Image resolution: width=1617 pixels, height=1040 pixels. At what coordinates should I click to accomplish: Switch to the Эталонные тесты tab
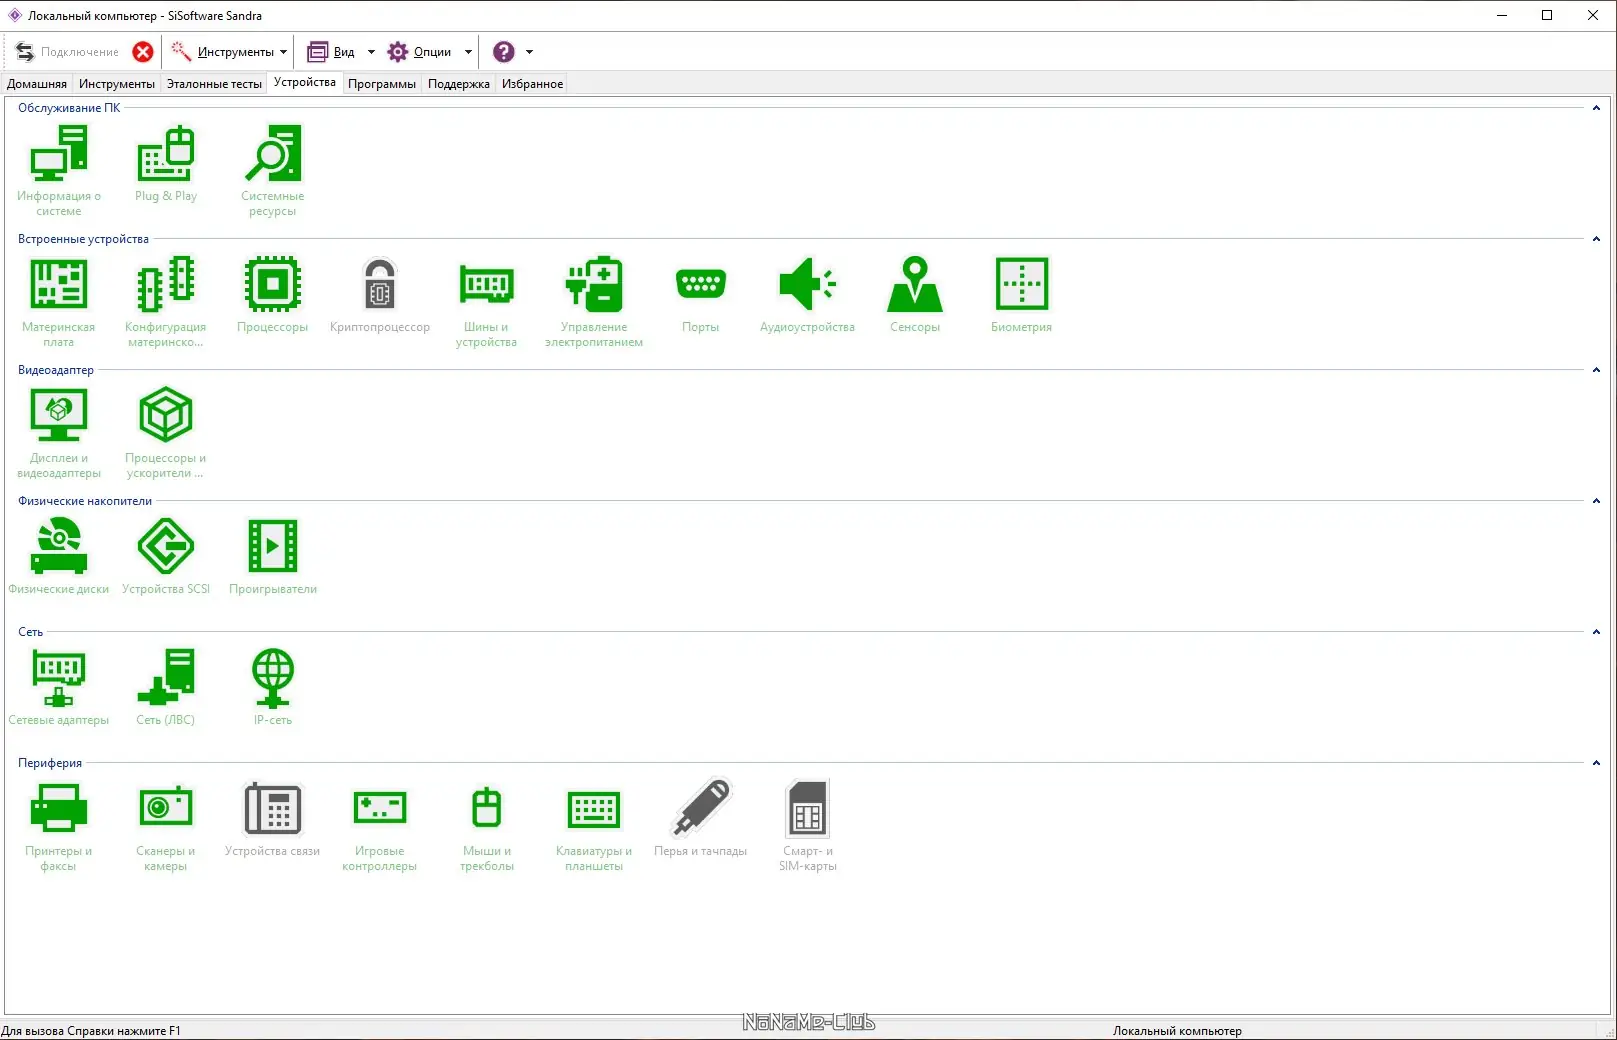pos(214,84)
